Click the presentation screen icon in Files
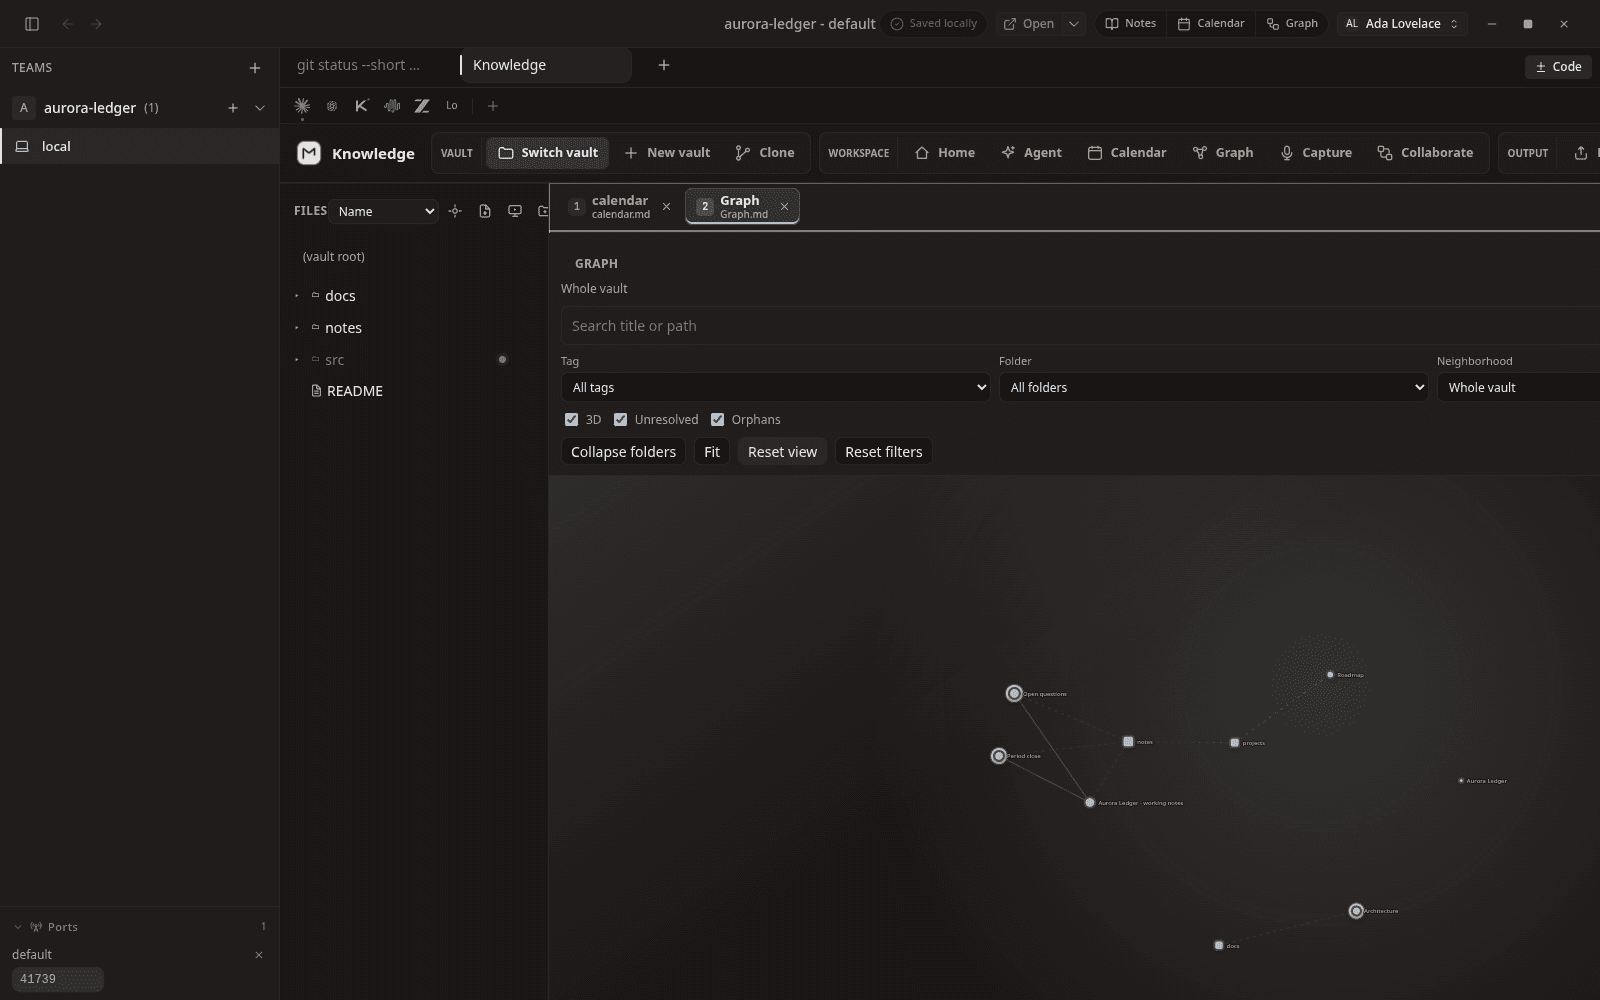 point(515,211)
